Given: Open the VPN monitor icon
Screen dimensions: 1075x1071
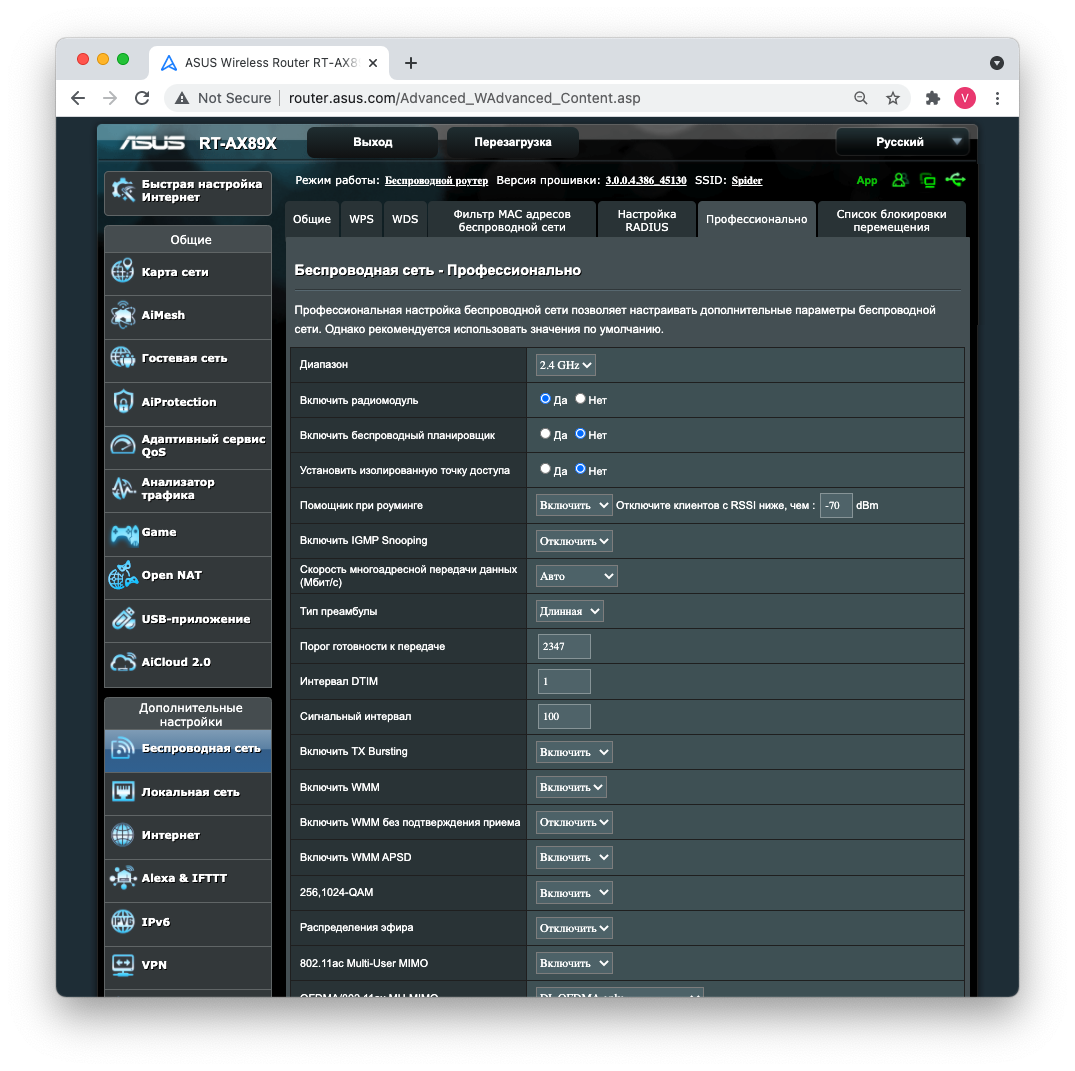Looking at the screenshot, I should (123, 965).
